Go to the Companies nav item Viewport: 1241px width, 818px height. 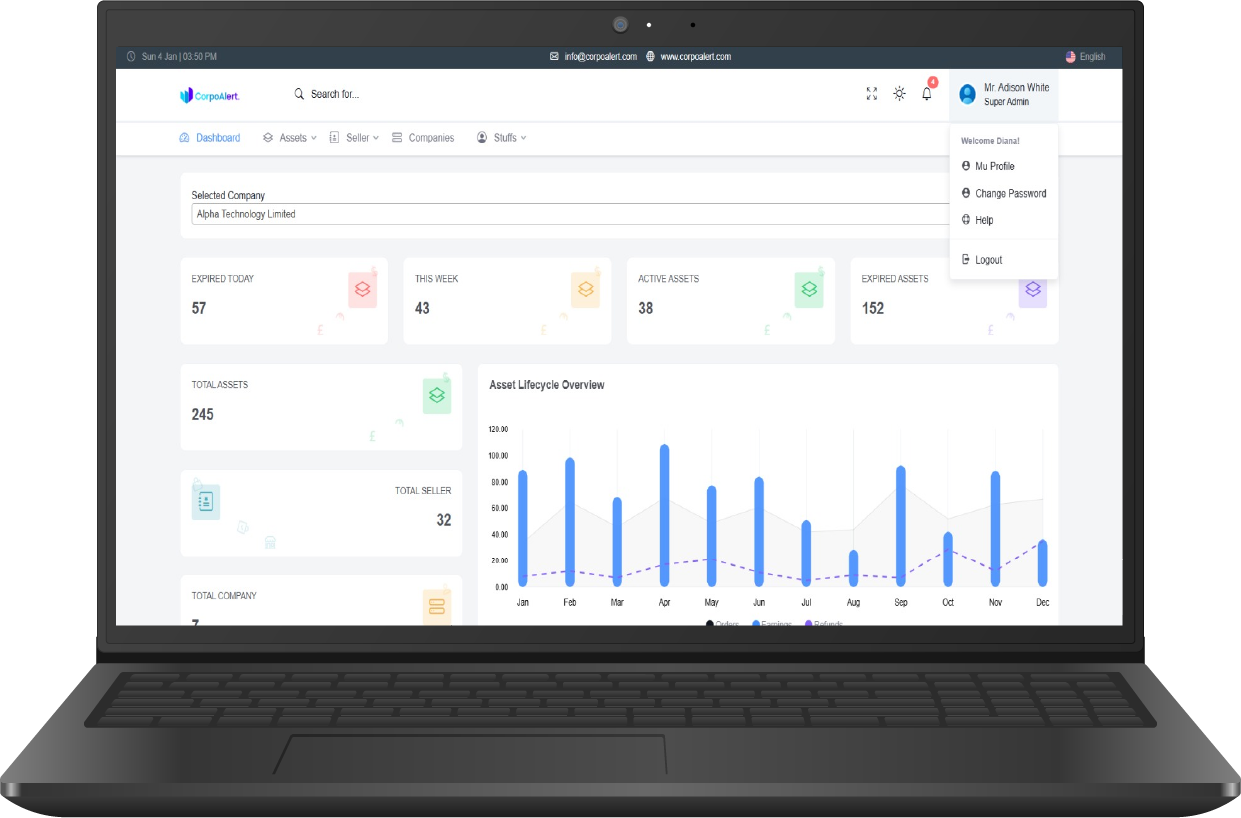(423, 138)
